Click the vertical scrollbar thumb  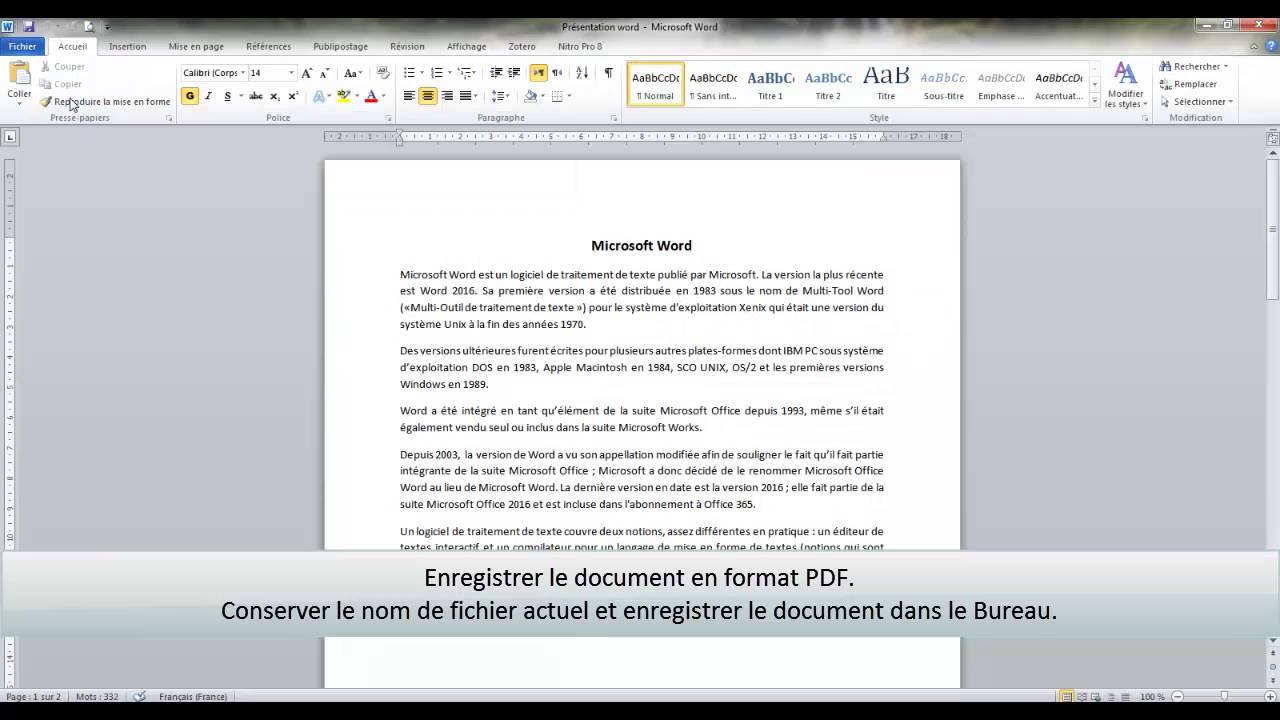point(1272,229)
